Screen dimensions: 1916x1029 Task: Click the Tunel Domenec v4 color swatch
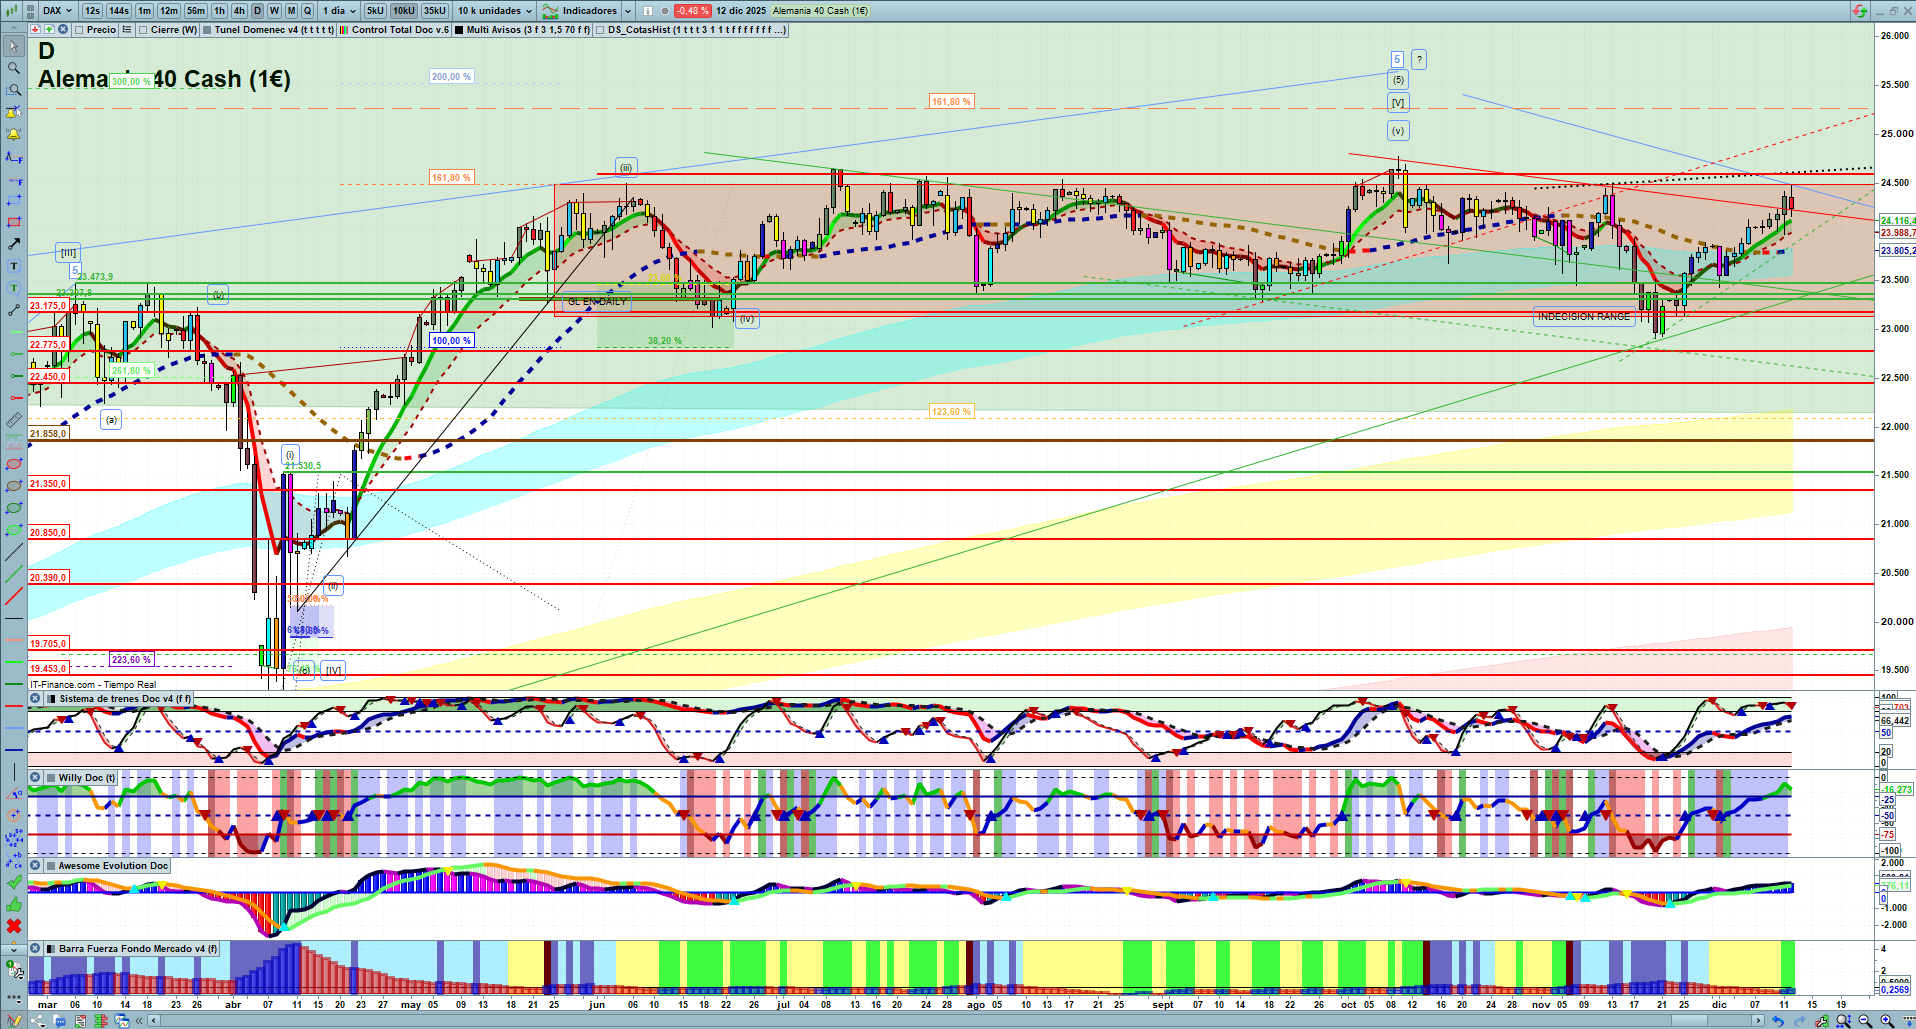(x=207, y=30)
